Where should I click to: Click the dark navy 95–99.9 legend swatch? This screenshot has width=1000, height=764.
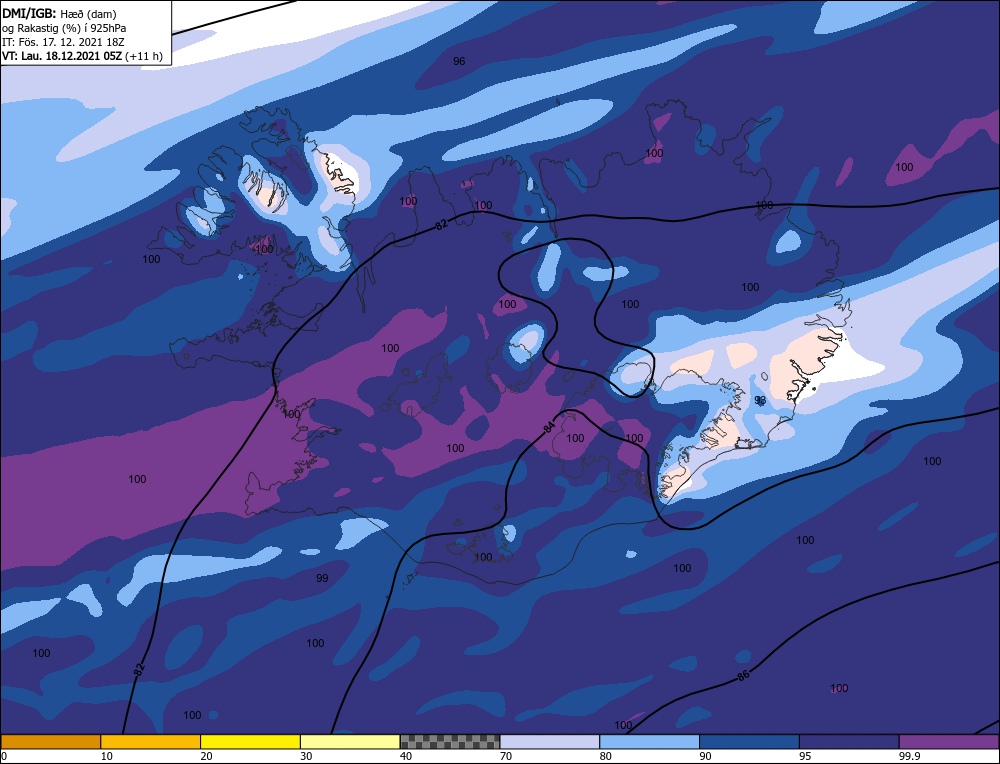click(849, 741)
